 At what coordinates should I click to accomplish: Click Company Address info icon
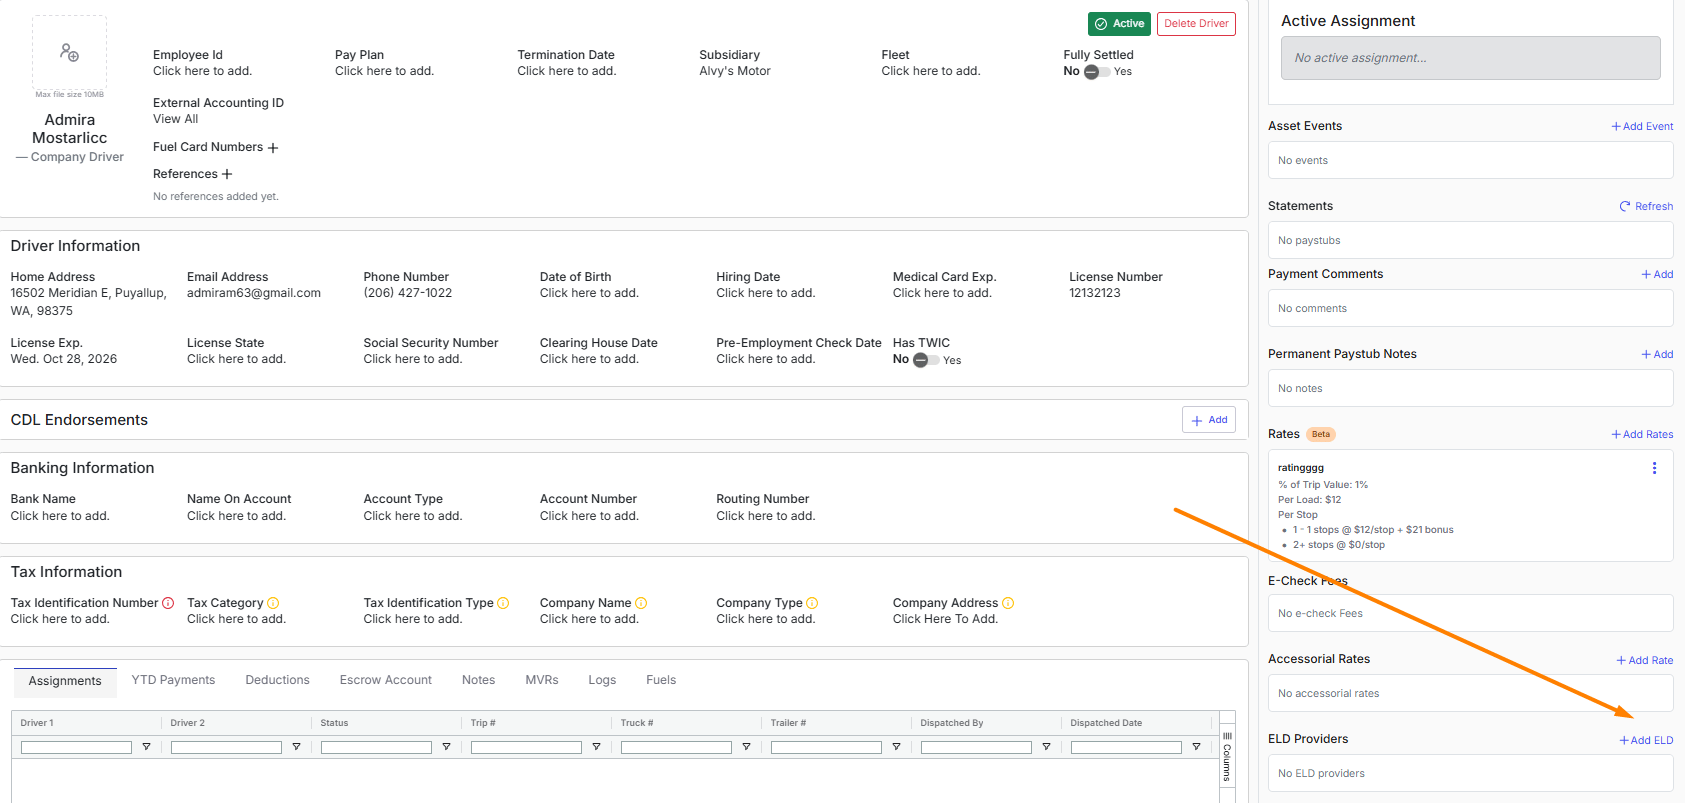1008,603
